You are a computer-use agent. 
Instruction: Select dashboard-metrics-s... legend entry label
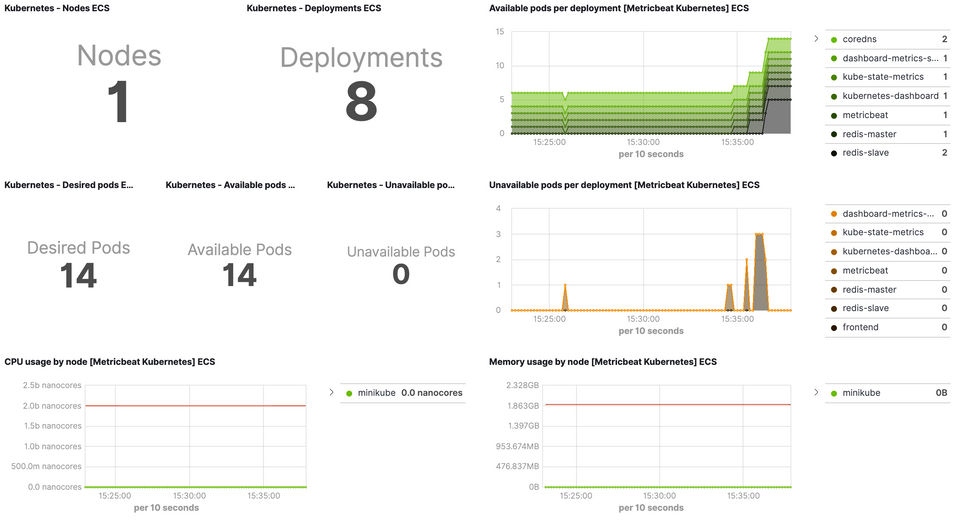(890, 58)
